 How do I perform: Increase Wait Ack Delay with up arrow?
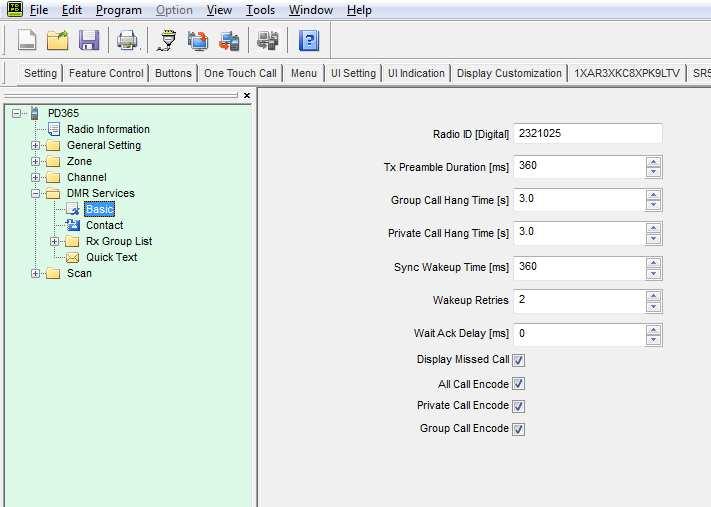pos(653,330)
